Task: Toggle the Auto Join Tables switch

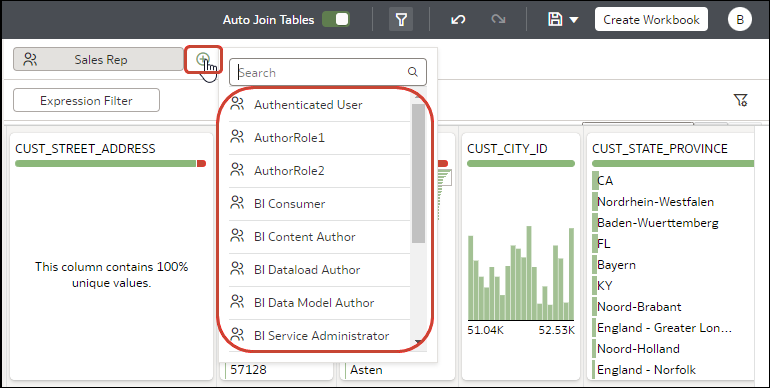Action: [x=336, y=20]
